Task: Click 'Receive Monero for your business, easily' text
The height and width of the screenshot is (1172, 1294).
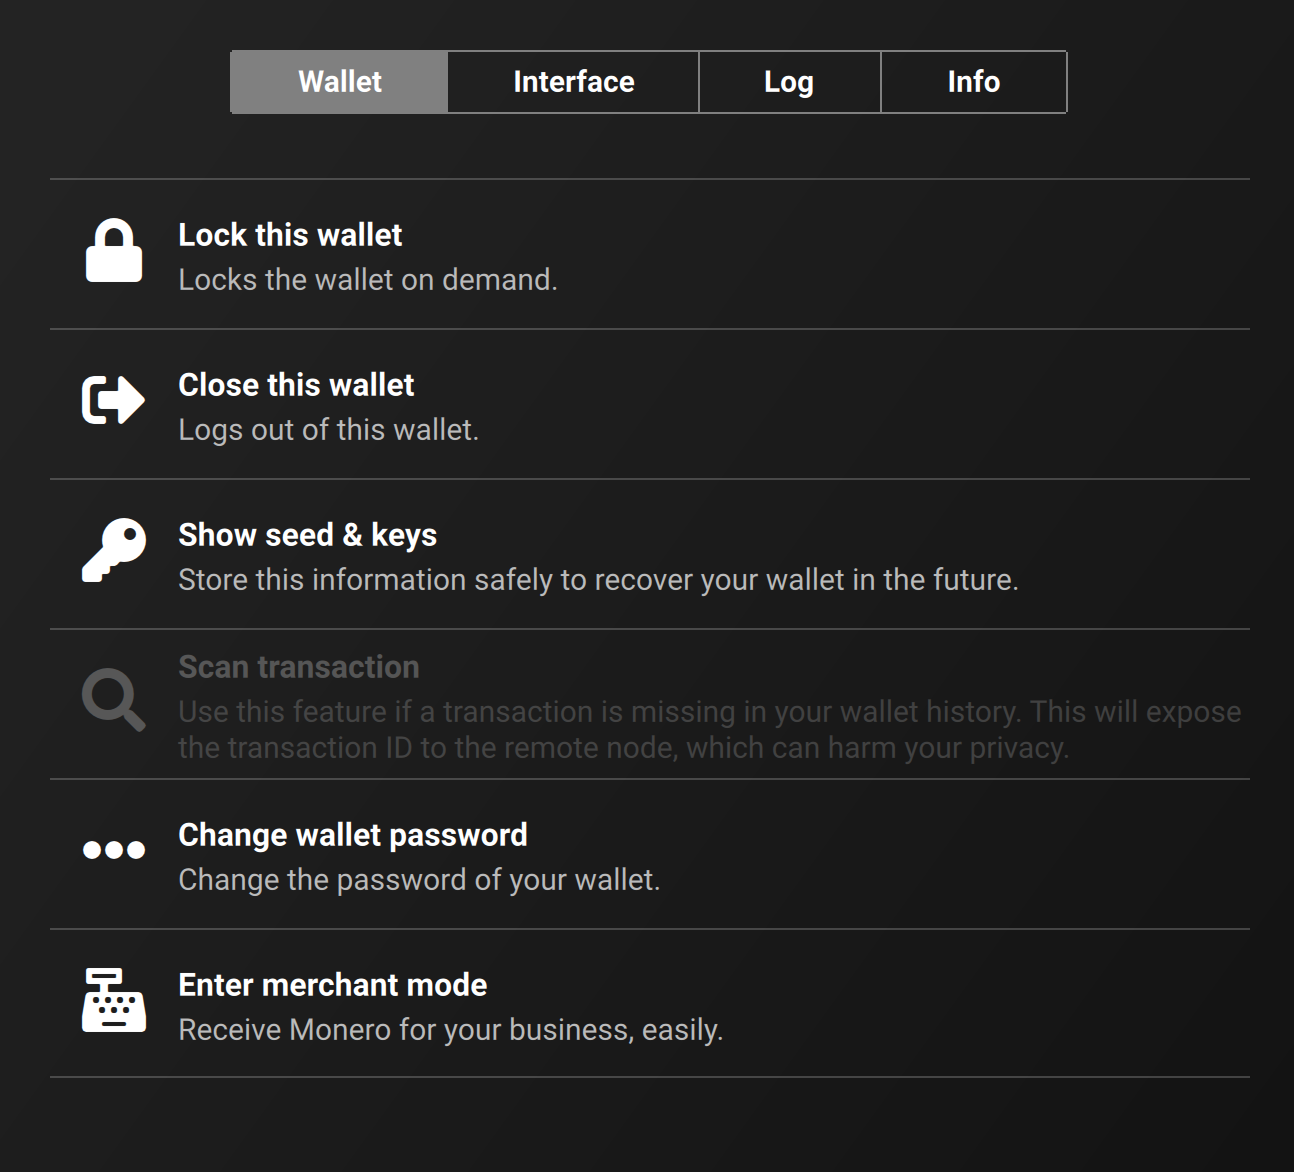Action: 450,1030
